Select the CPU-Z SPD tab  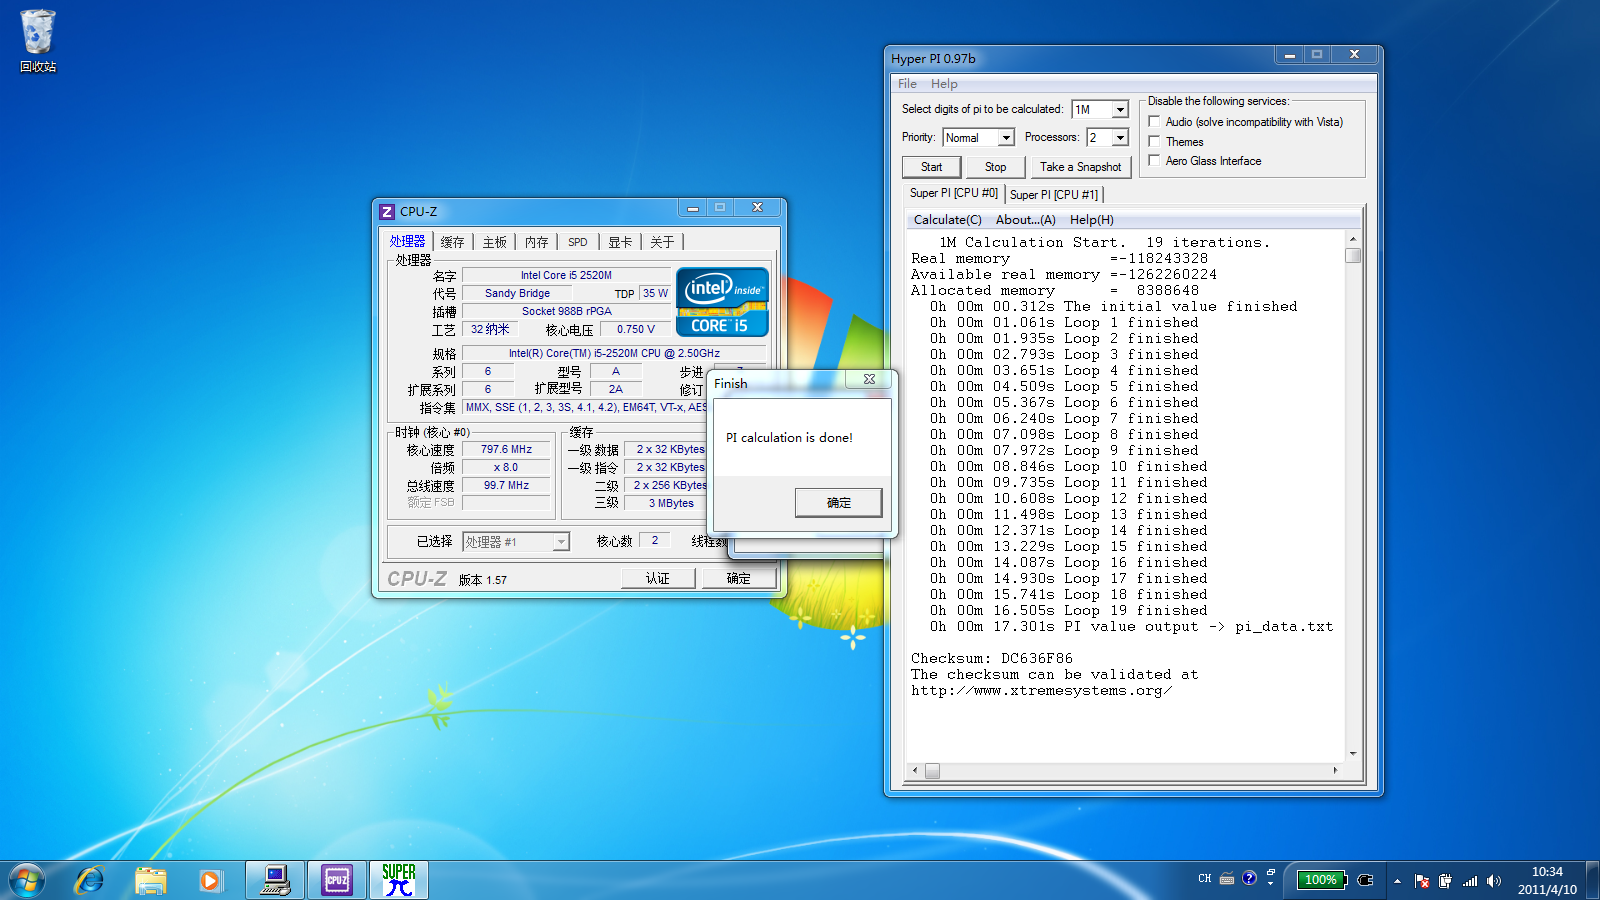(x=578, y=242)
